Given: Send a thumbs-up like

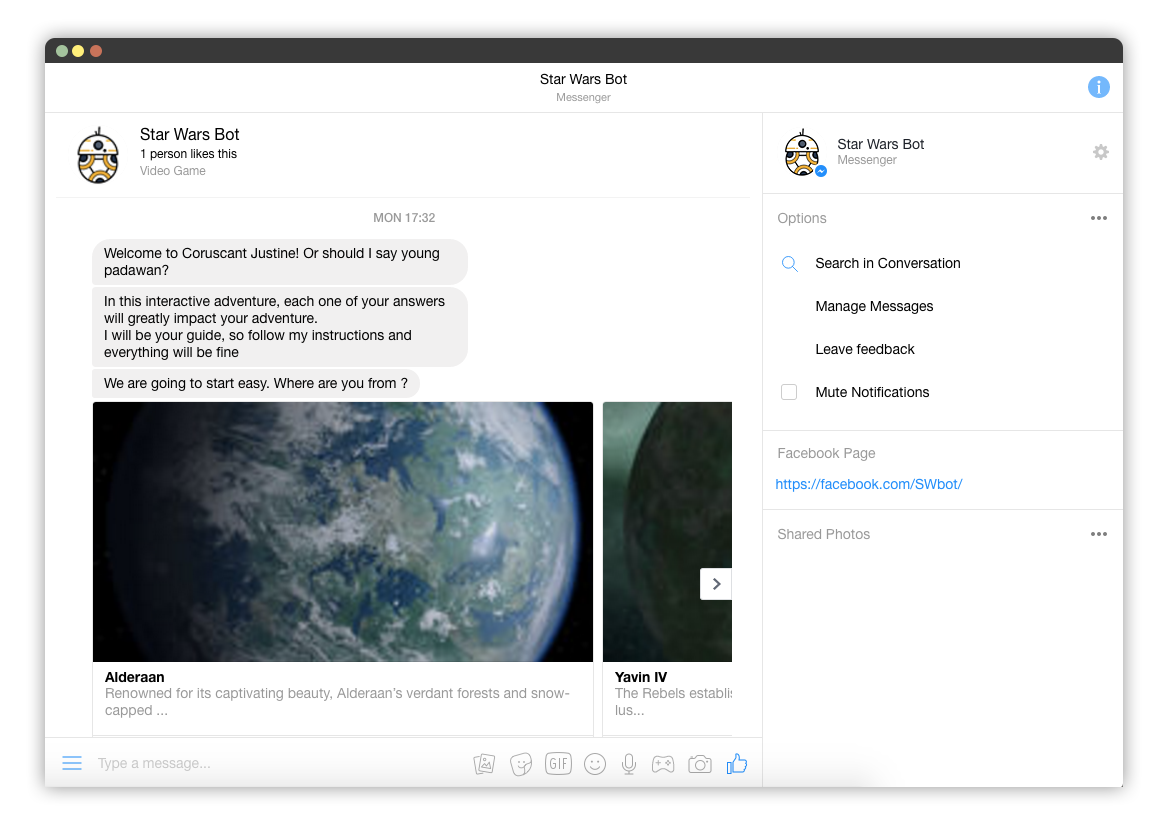Looking at the screenshot, I should point(737,764).
